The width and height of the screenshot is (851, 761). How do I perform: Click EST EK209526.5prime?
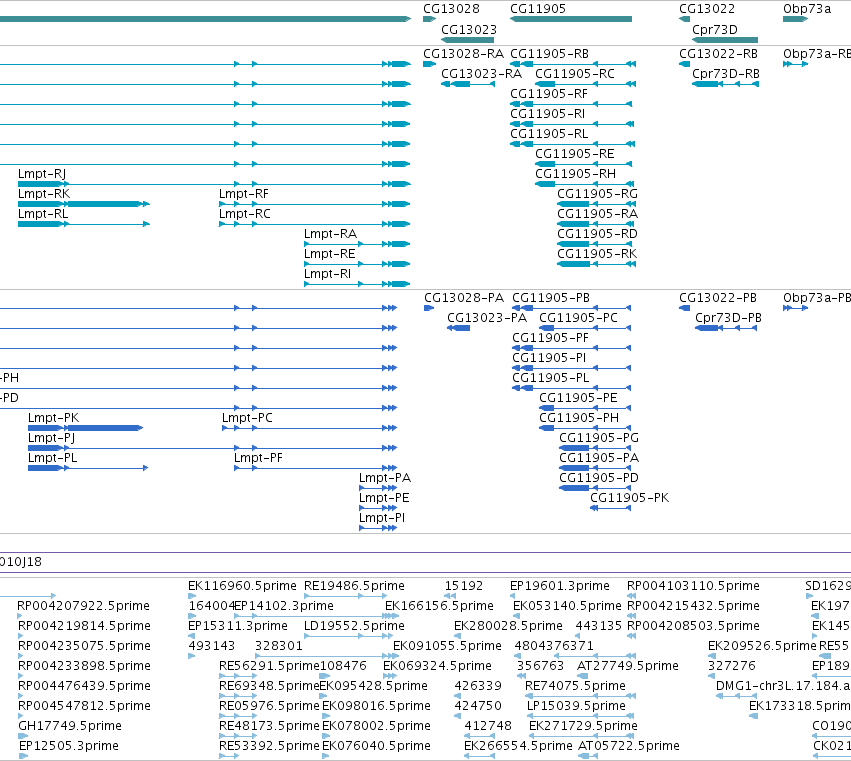tap(762, 646)
